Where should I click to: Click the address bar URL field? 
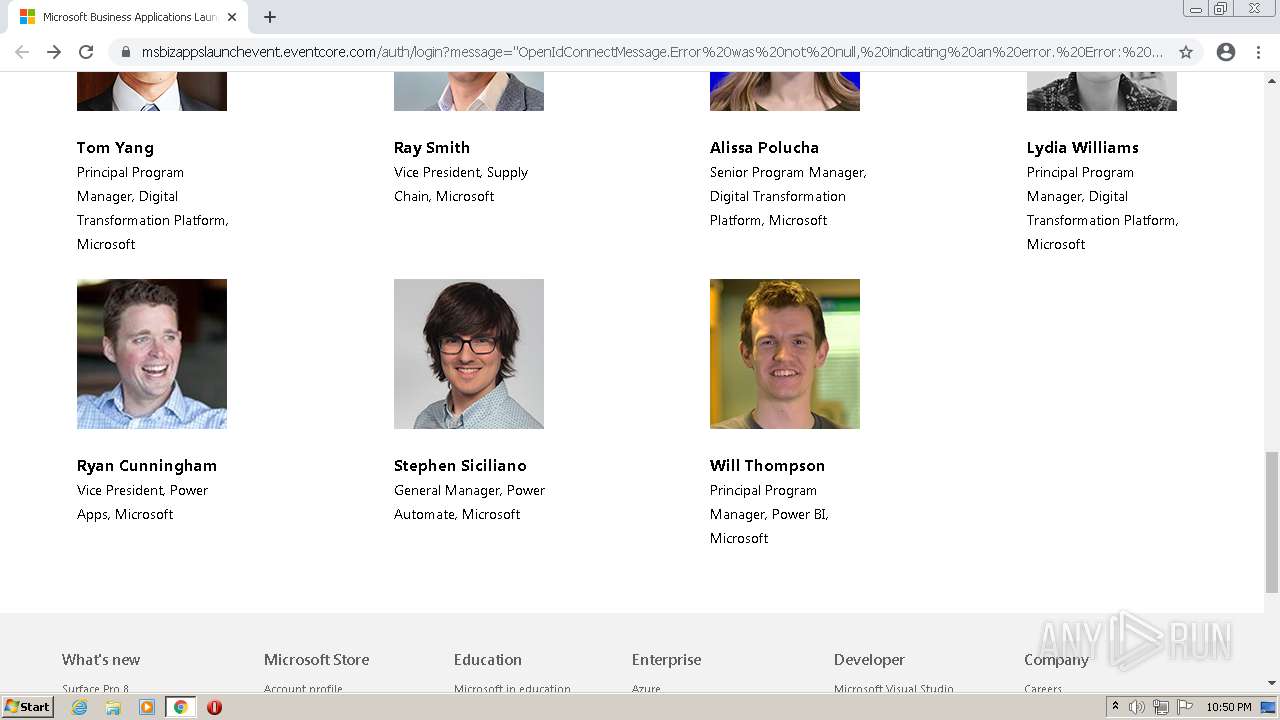652,52
